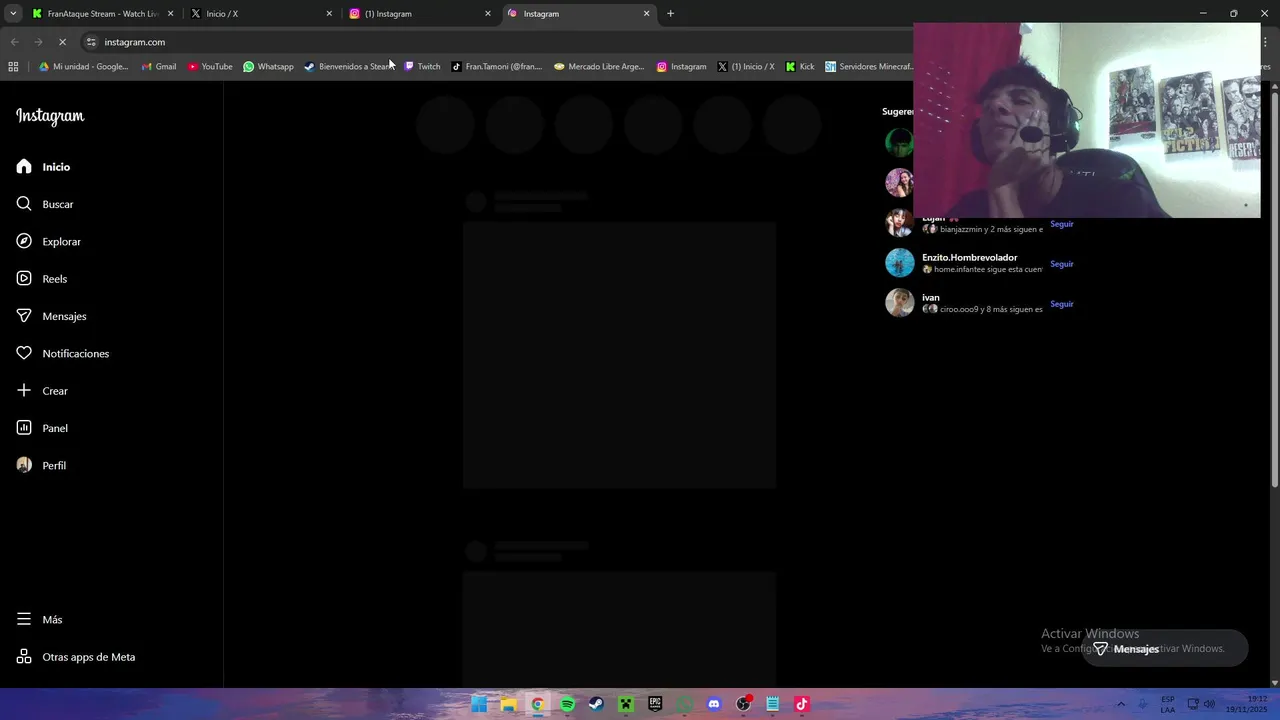Stop loading the page

point(62,42)
